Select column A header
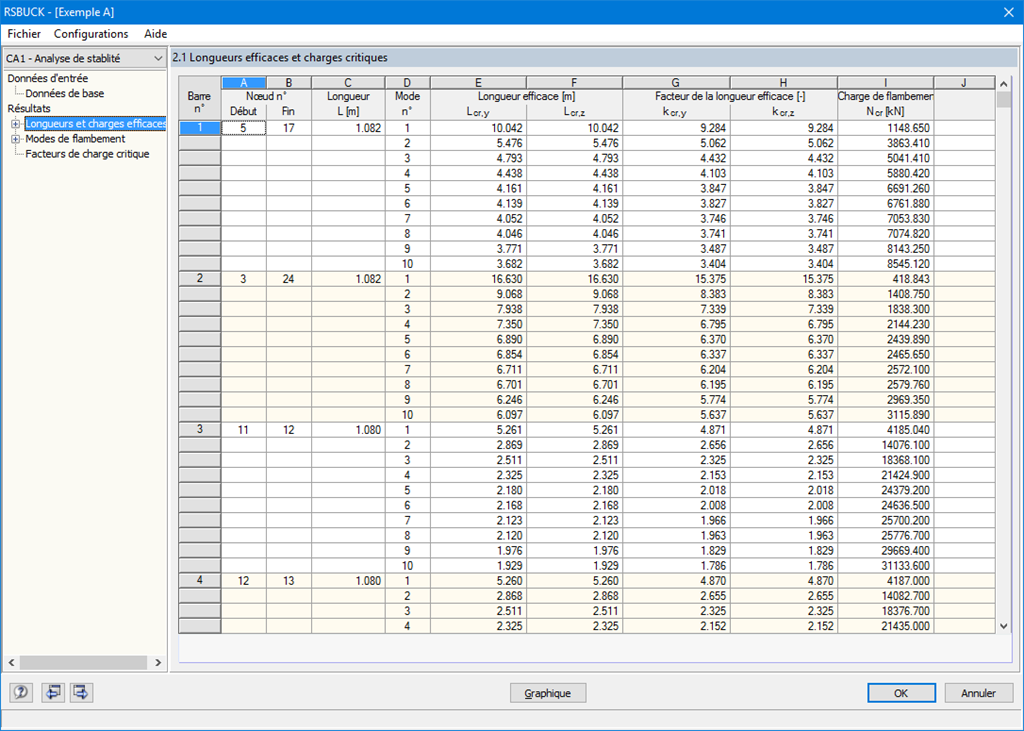 click(x=244, y=82)
